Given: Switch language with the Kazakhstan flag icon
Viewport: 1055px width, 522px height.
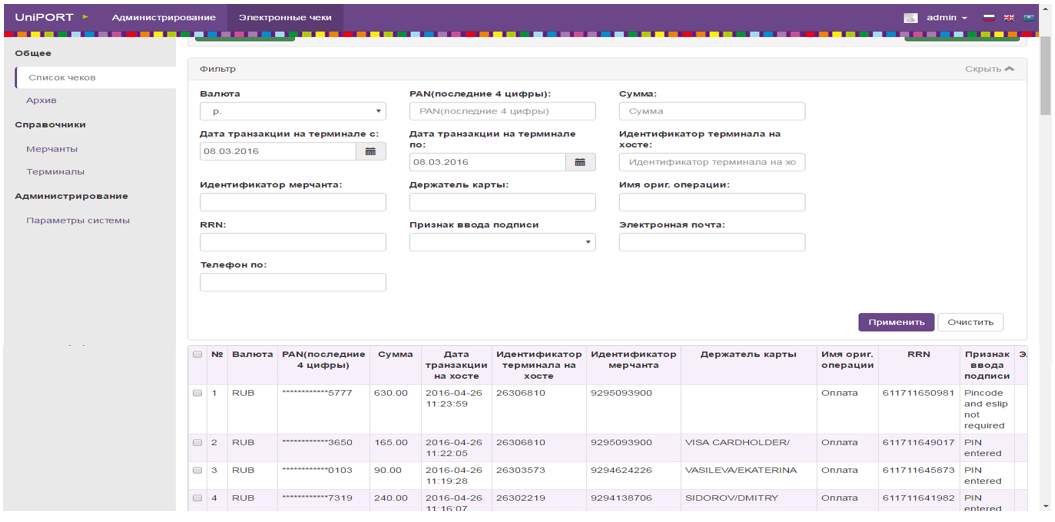Looking at the screenshot, I should 1027,18.
